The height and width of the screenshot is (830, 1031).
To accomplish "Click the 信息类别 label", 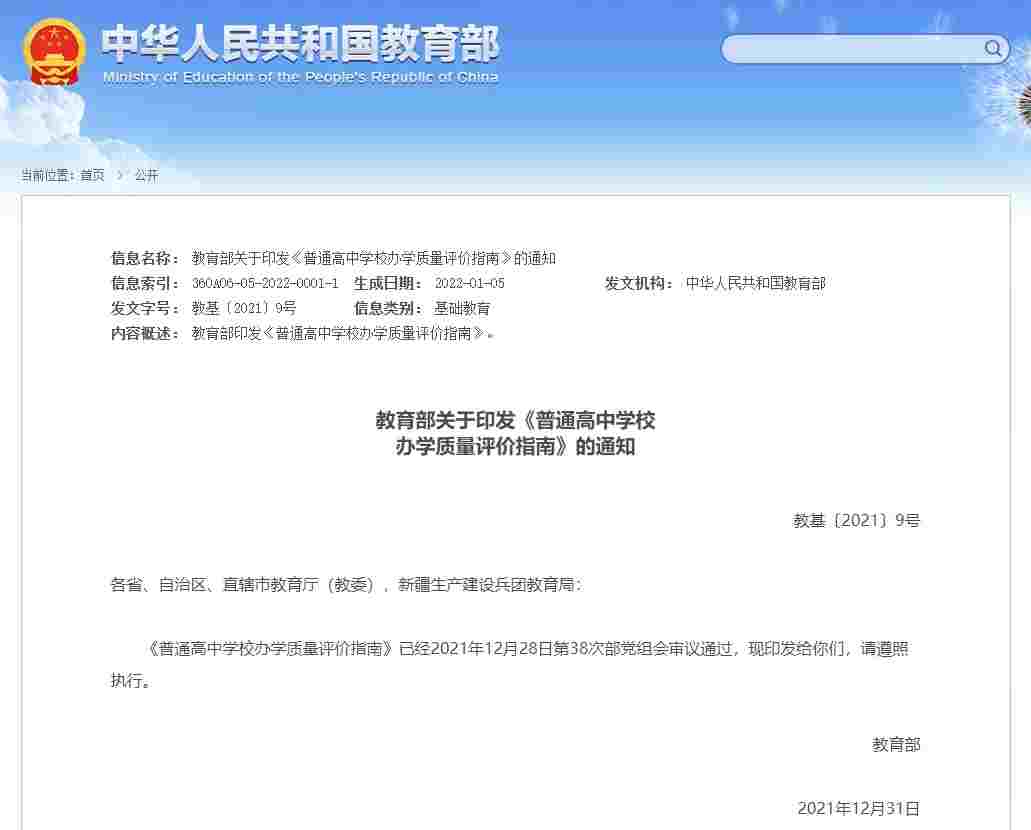I will click(x=388, y=308).
